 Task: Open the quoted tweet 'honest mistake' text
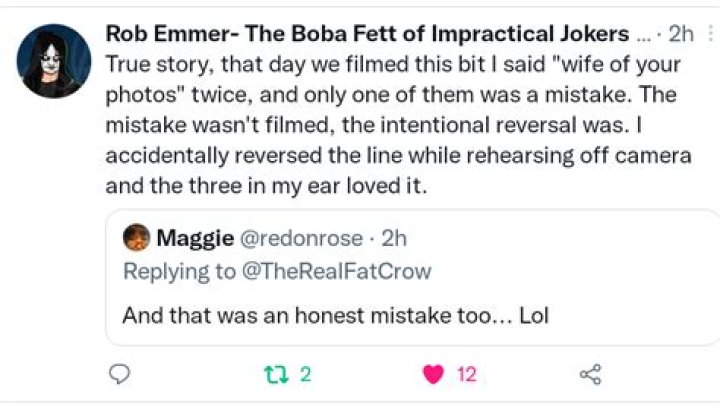point(336,315)
